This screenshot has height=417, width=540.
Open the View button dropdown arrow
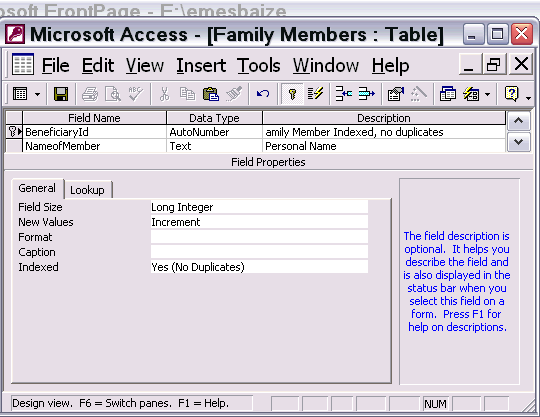tap(37, 94)
